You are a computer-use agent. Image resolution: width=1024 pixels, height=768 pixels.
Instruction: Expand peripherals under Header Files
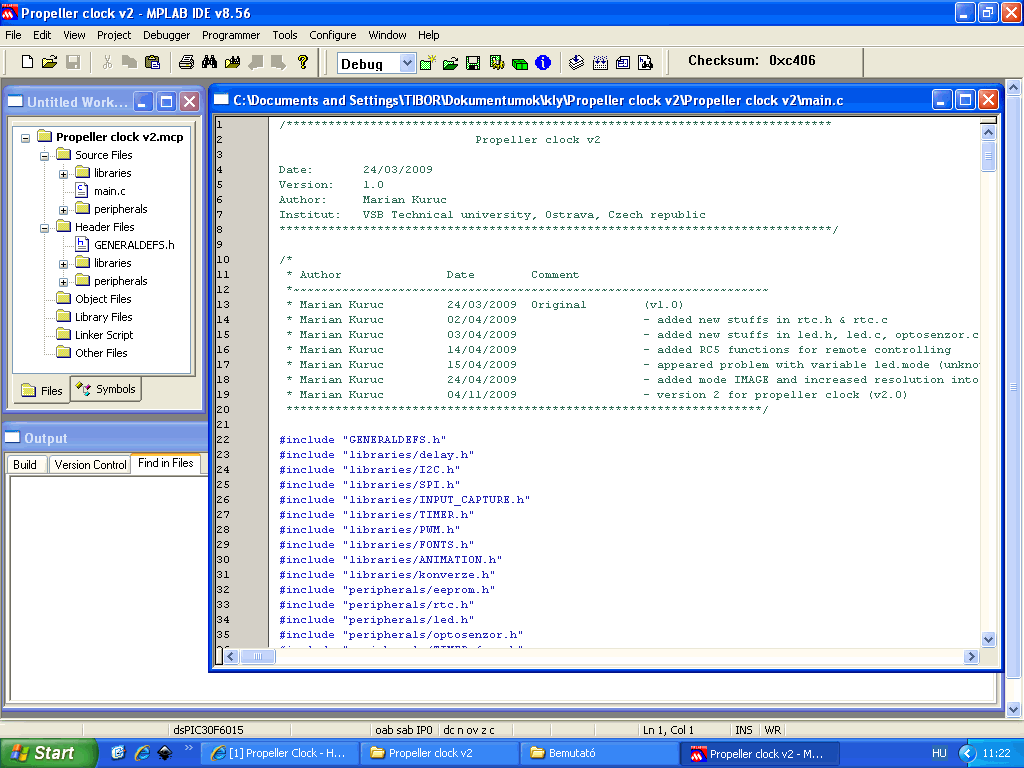pyautogui.click(x=63, y=282)
